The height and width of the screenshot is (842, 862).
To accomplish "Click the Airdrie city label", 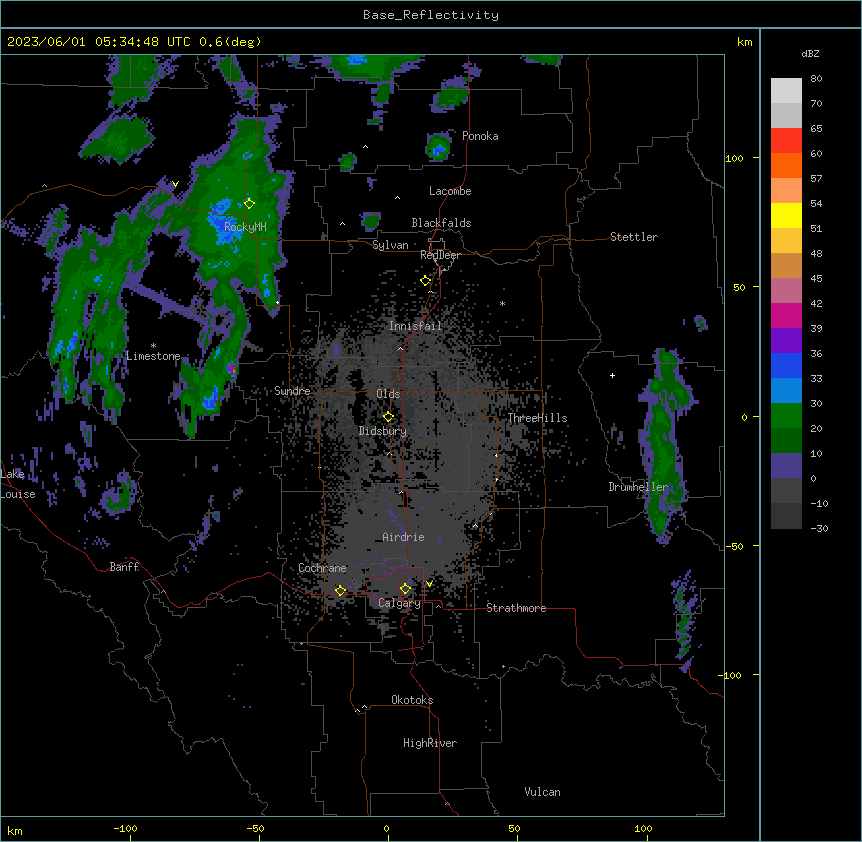I will click(x=403, y=537).
